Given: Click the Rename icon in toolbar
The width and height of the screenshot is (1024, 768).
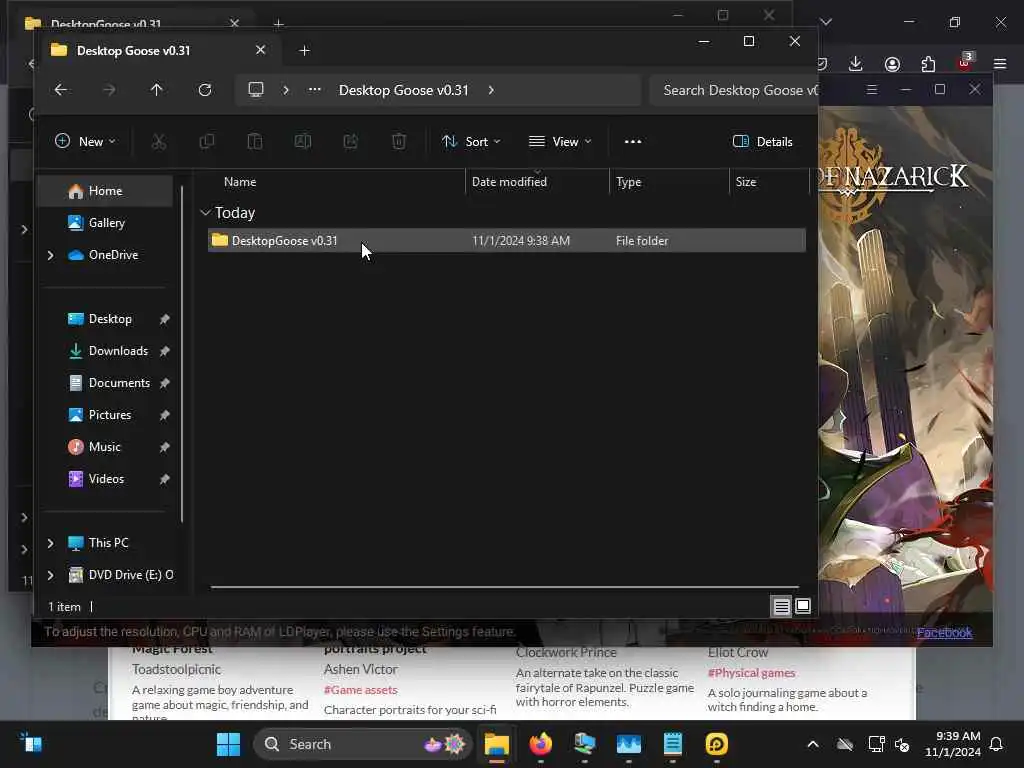Looking at the screenshot, I should tap(302, 141).
